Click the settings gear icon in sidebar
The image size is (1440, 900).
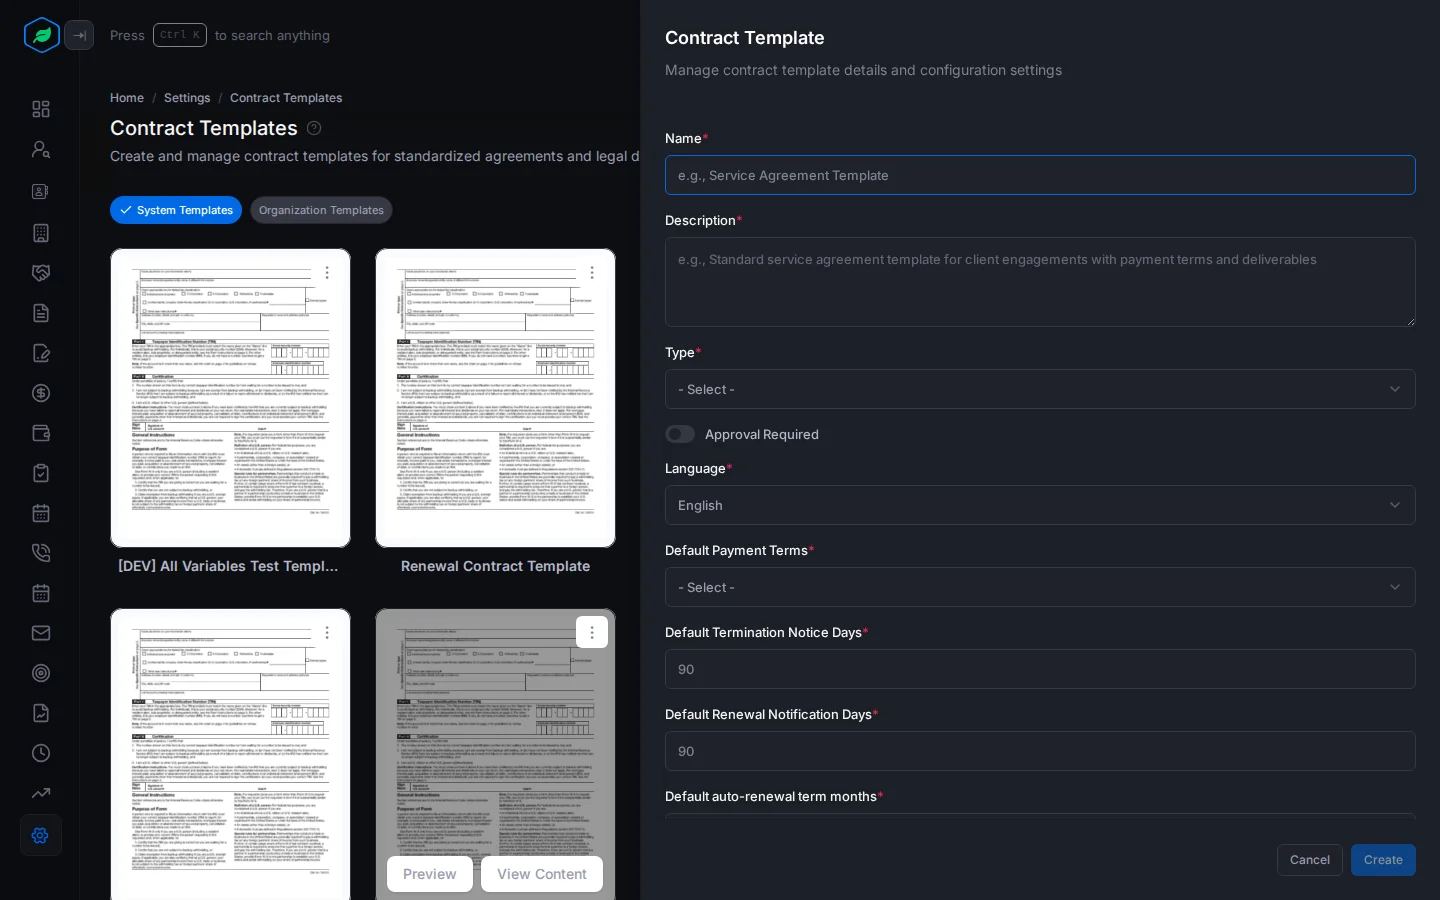click(x=41, y=835)
